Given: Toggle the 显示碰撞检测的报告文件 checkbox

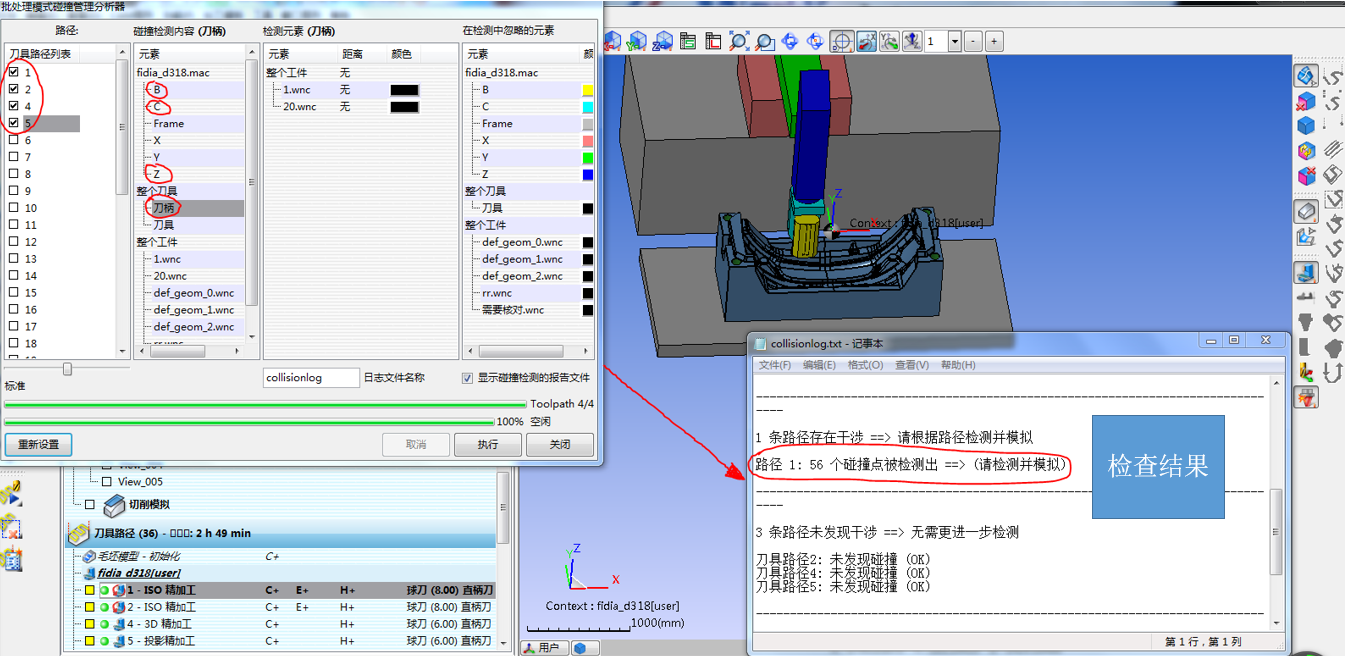Looking at the screenshot, I should pyautogui.click(x=468, y=378).
